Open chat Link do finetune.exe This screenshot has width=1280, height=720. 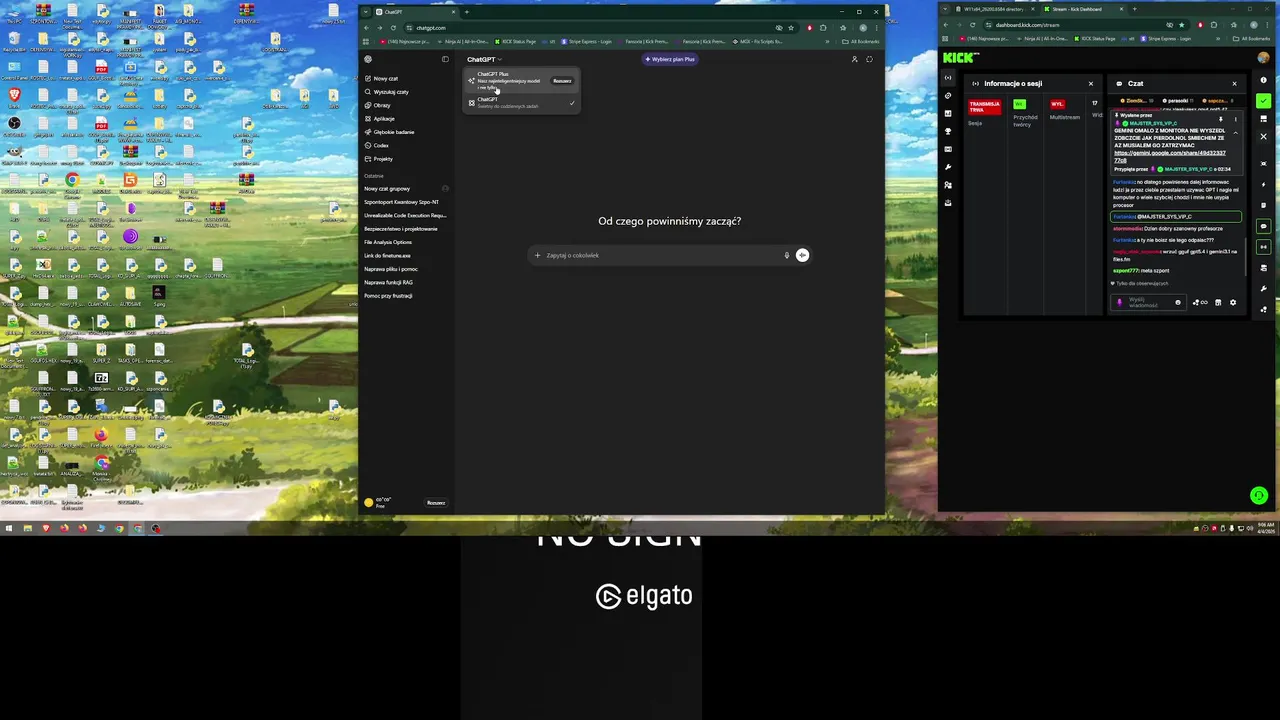(387, 255)
